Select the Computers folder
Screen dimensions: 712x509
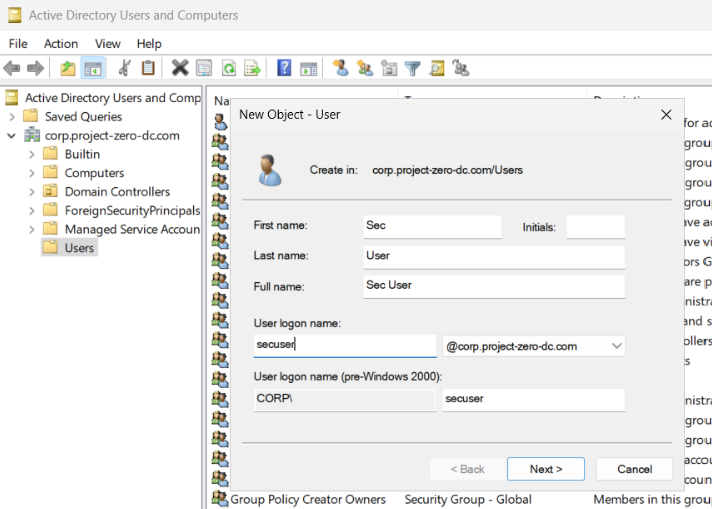click(94, 173)
